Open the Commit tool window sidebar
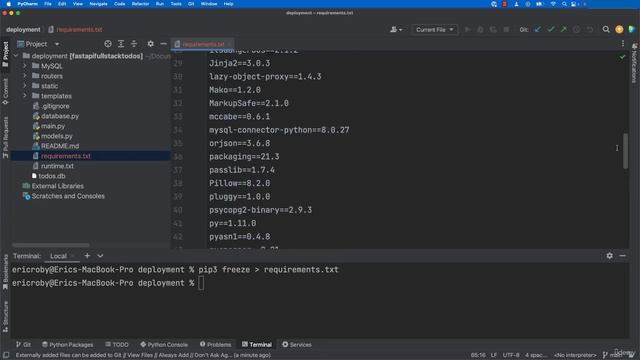 pos(5,91)
